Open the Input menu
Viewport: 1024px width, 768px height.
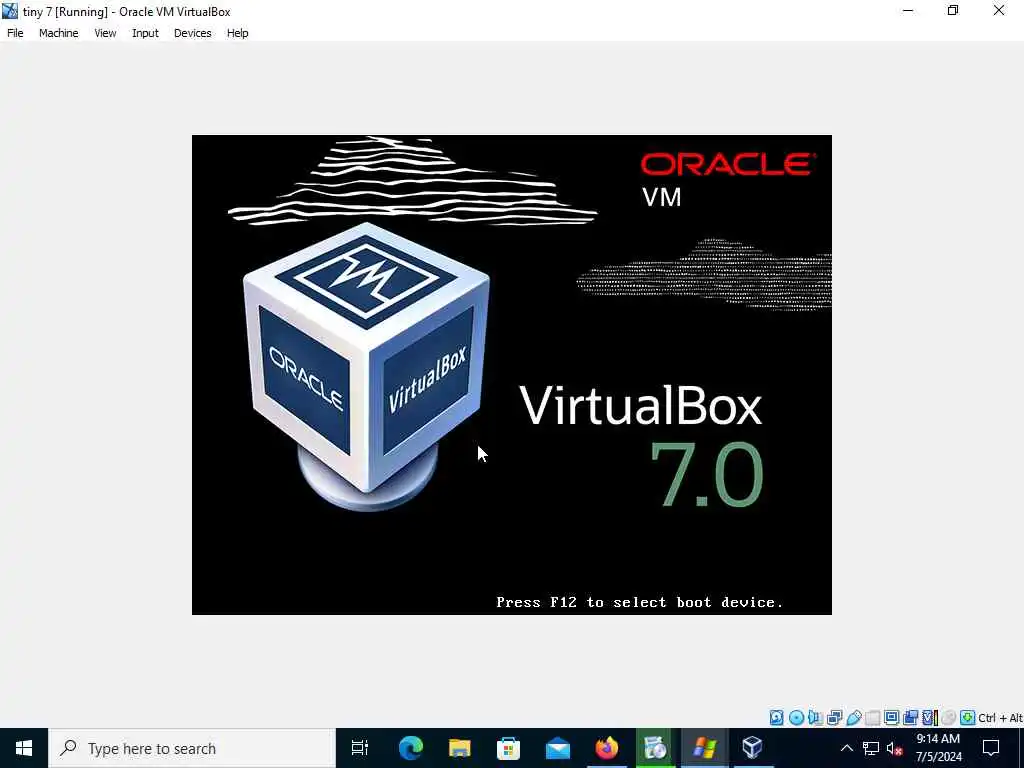click(x=145, y=33)
